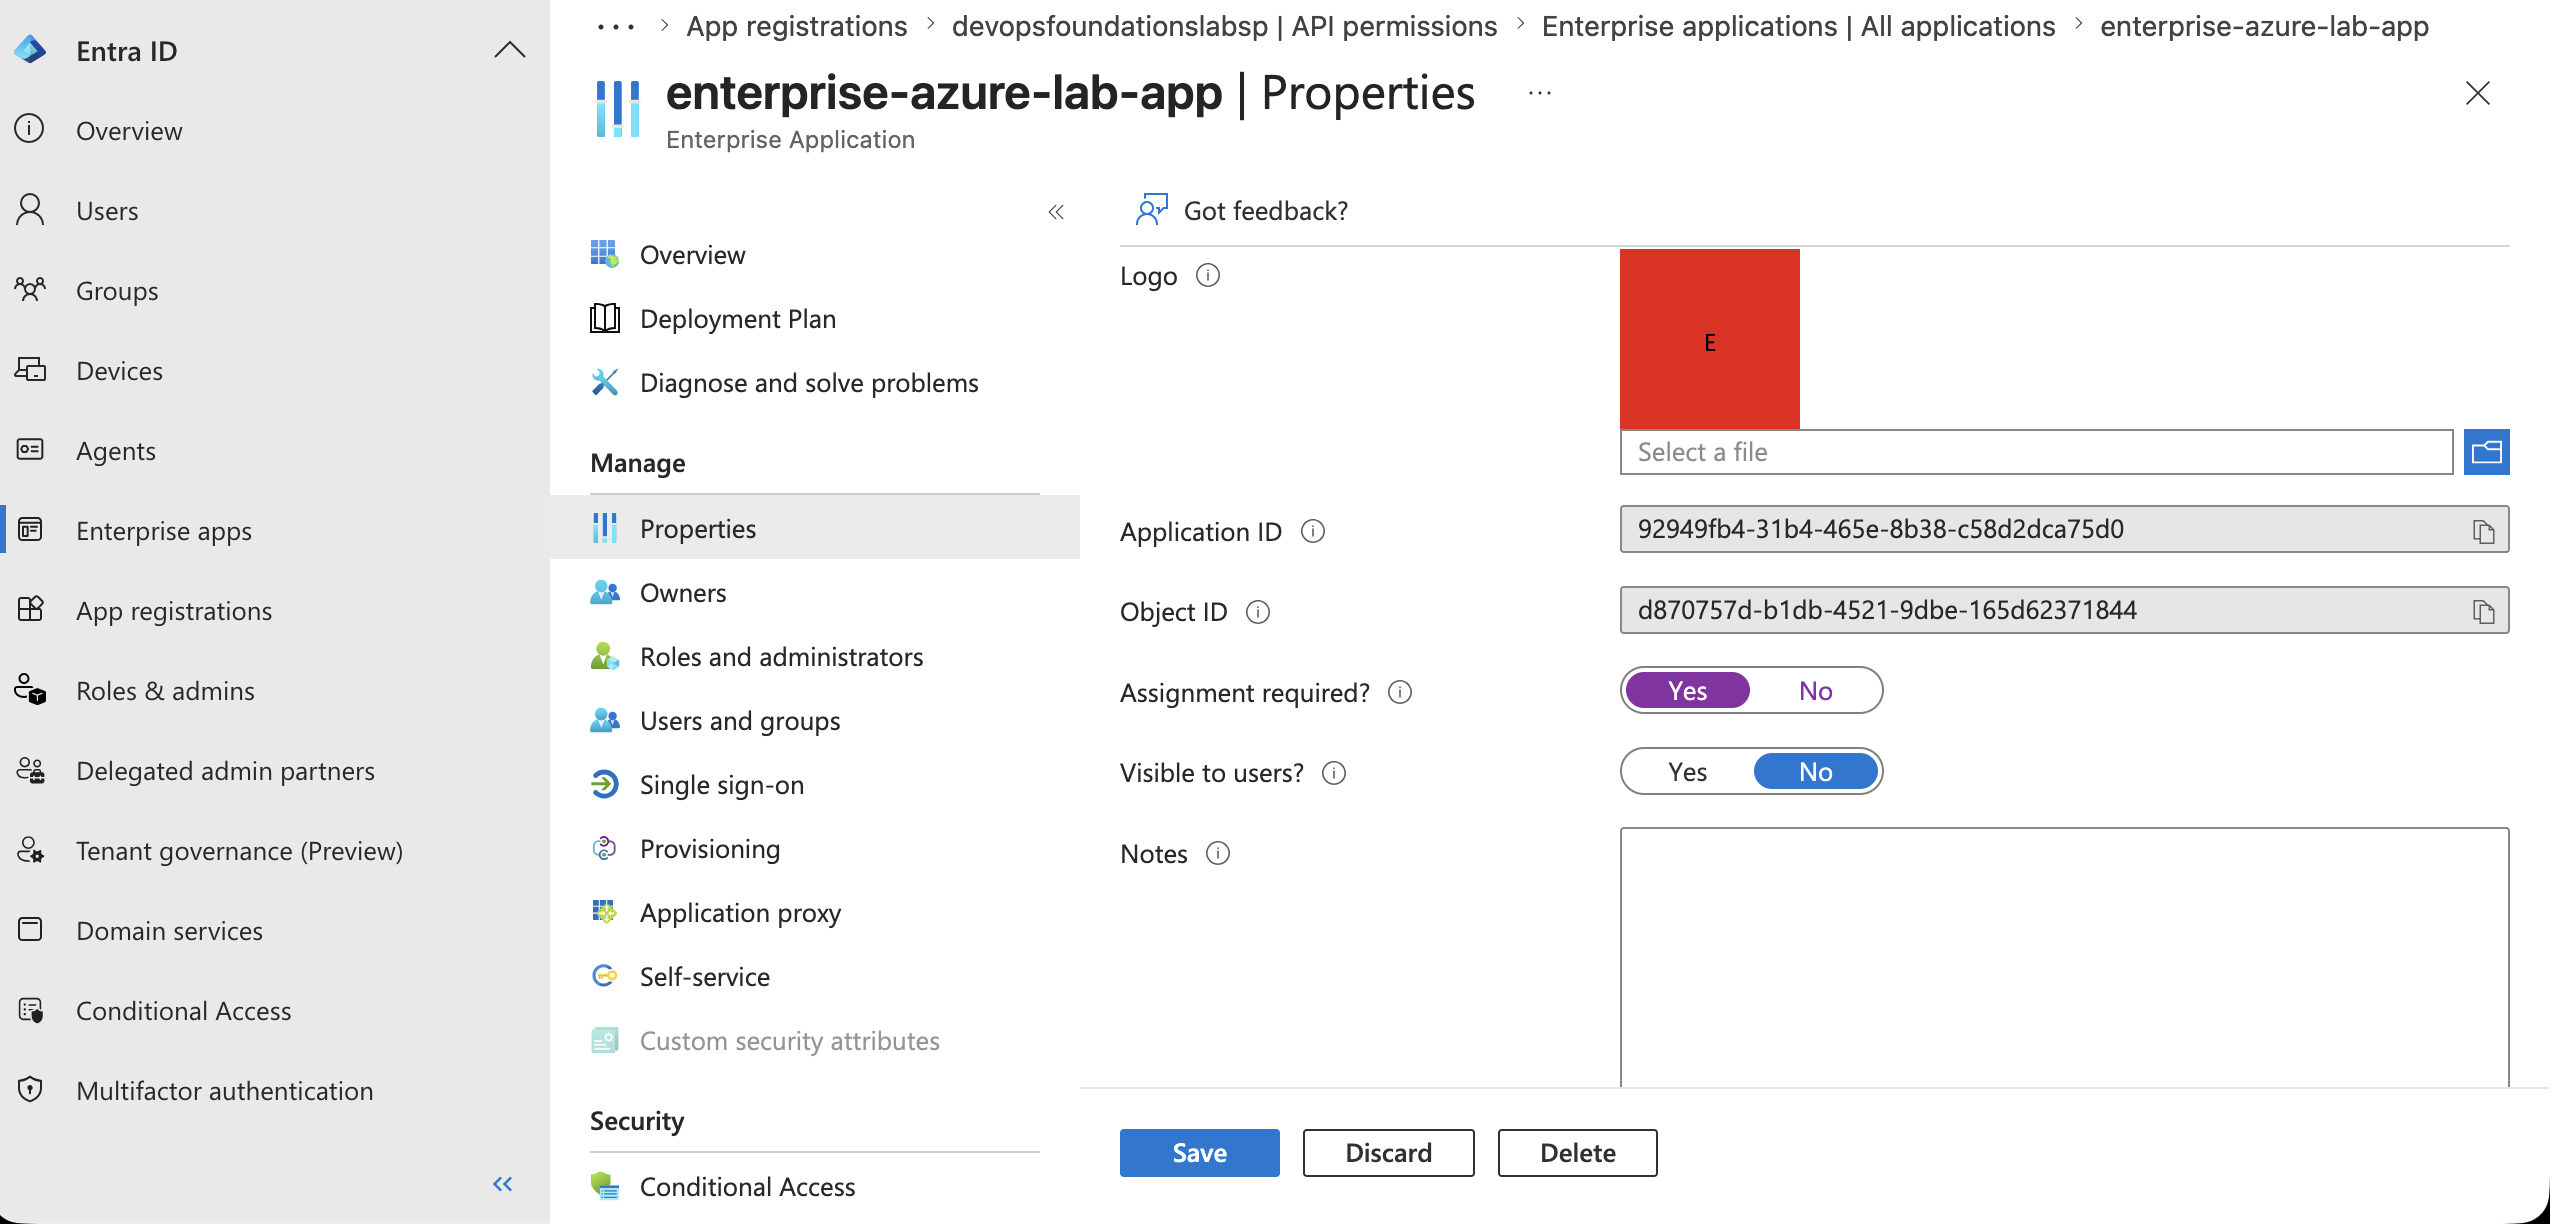The image size is (2550, 1224).
Task: Set Visible to users to Yes
Action: (x=1688, y=771)
